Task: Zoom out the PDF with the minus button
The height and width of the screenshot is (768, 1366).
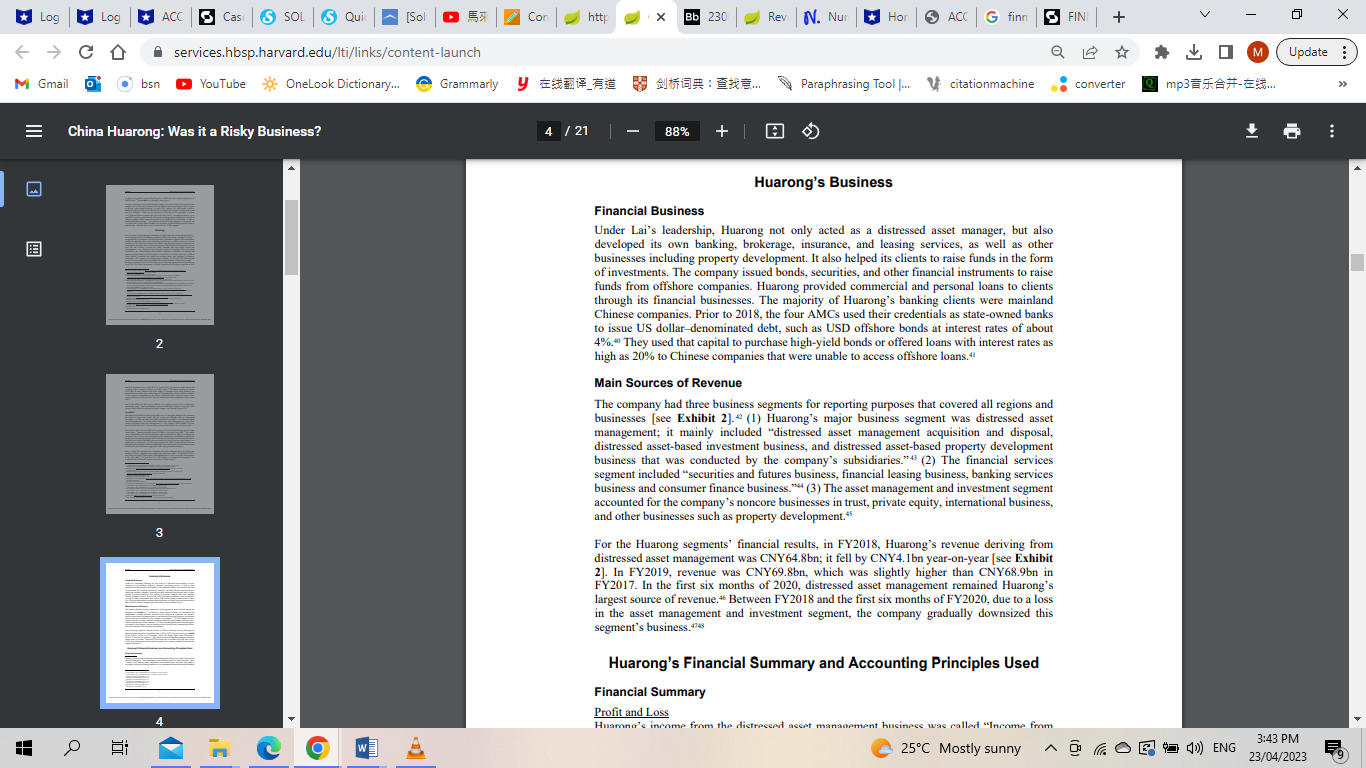Action: pos(632,131)
